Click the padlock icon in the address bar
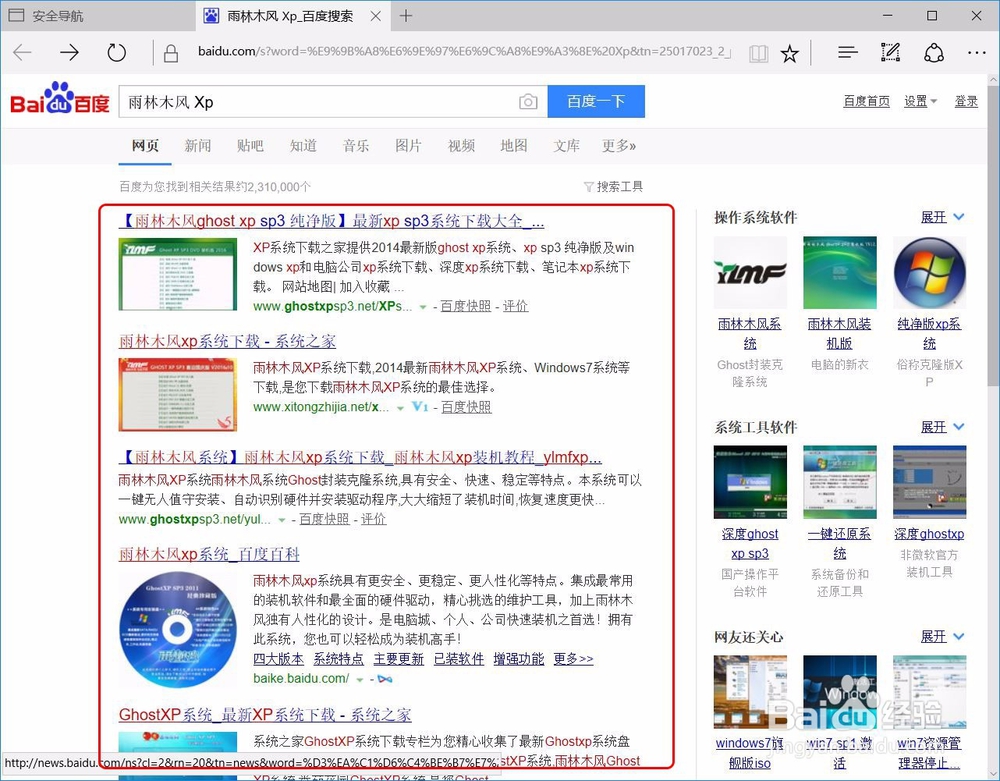The image size is (1000, 781). (x=171, y=53)
